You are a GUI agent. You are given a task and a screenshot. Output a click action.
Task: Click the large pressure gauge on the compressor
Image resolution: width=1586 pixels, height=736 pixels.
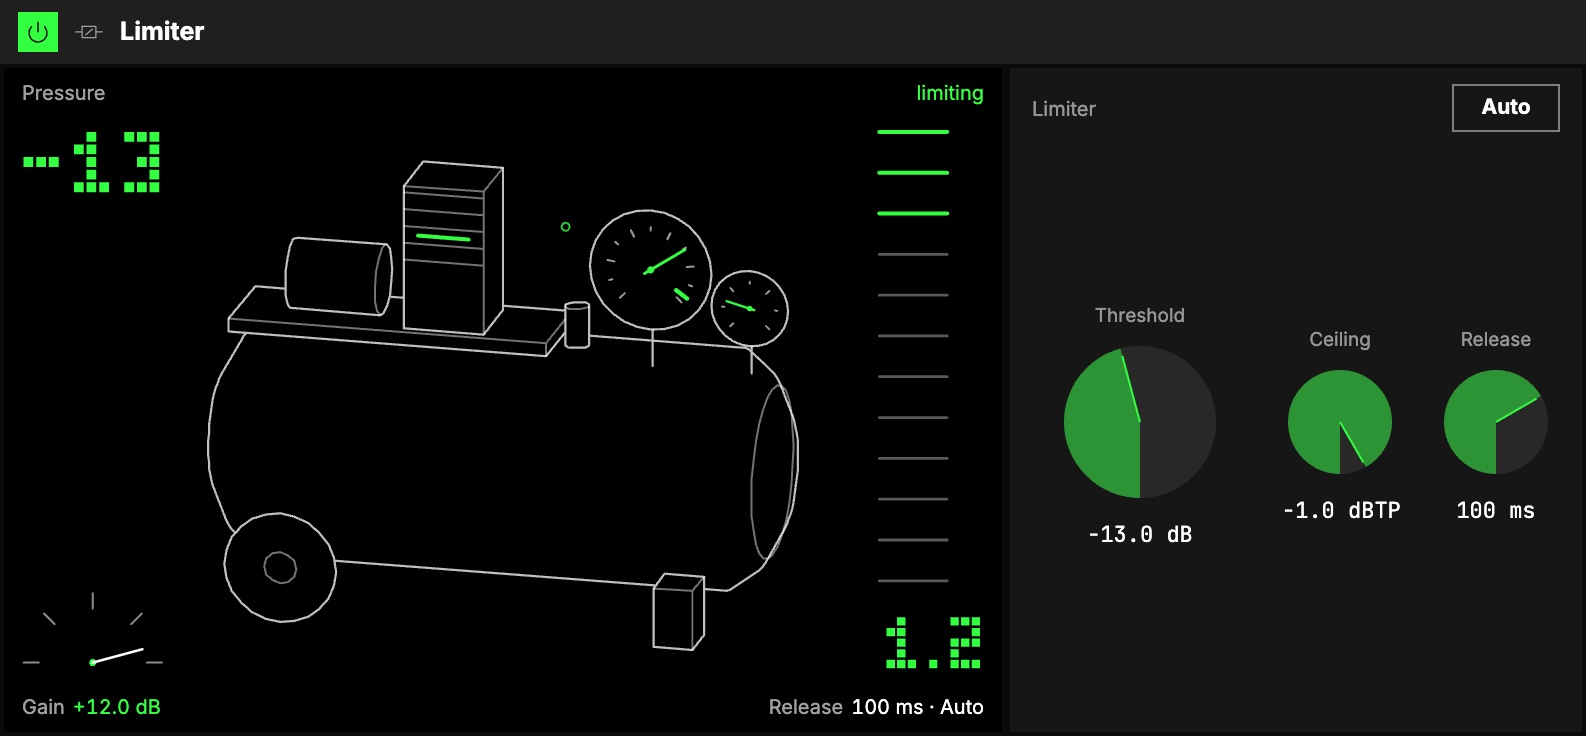click(650, 270)
